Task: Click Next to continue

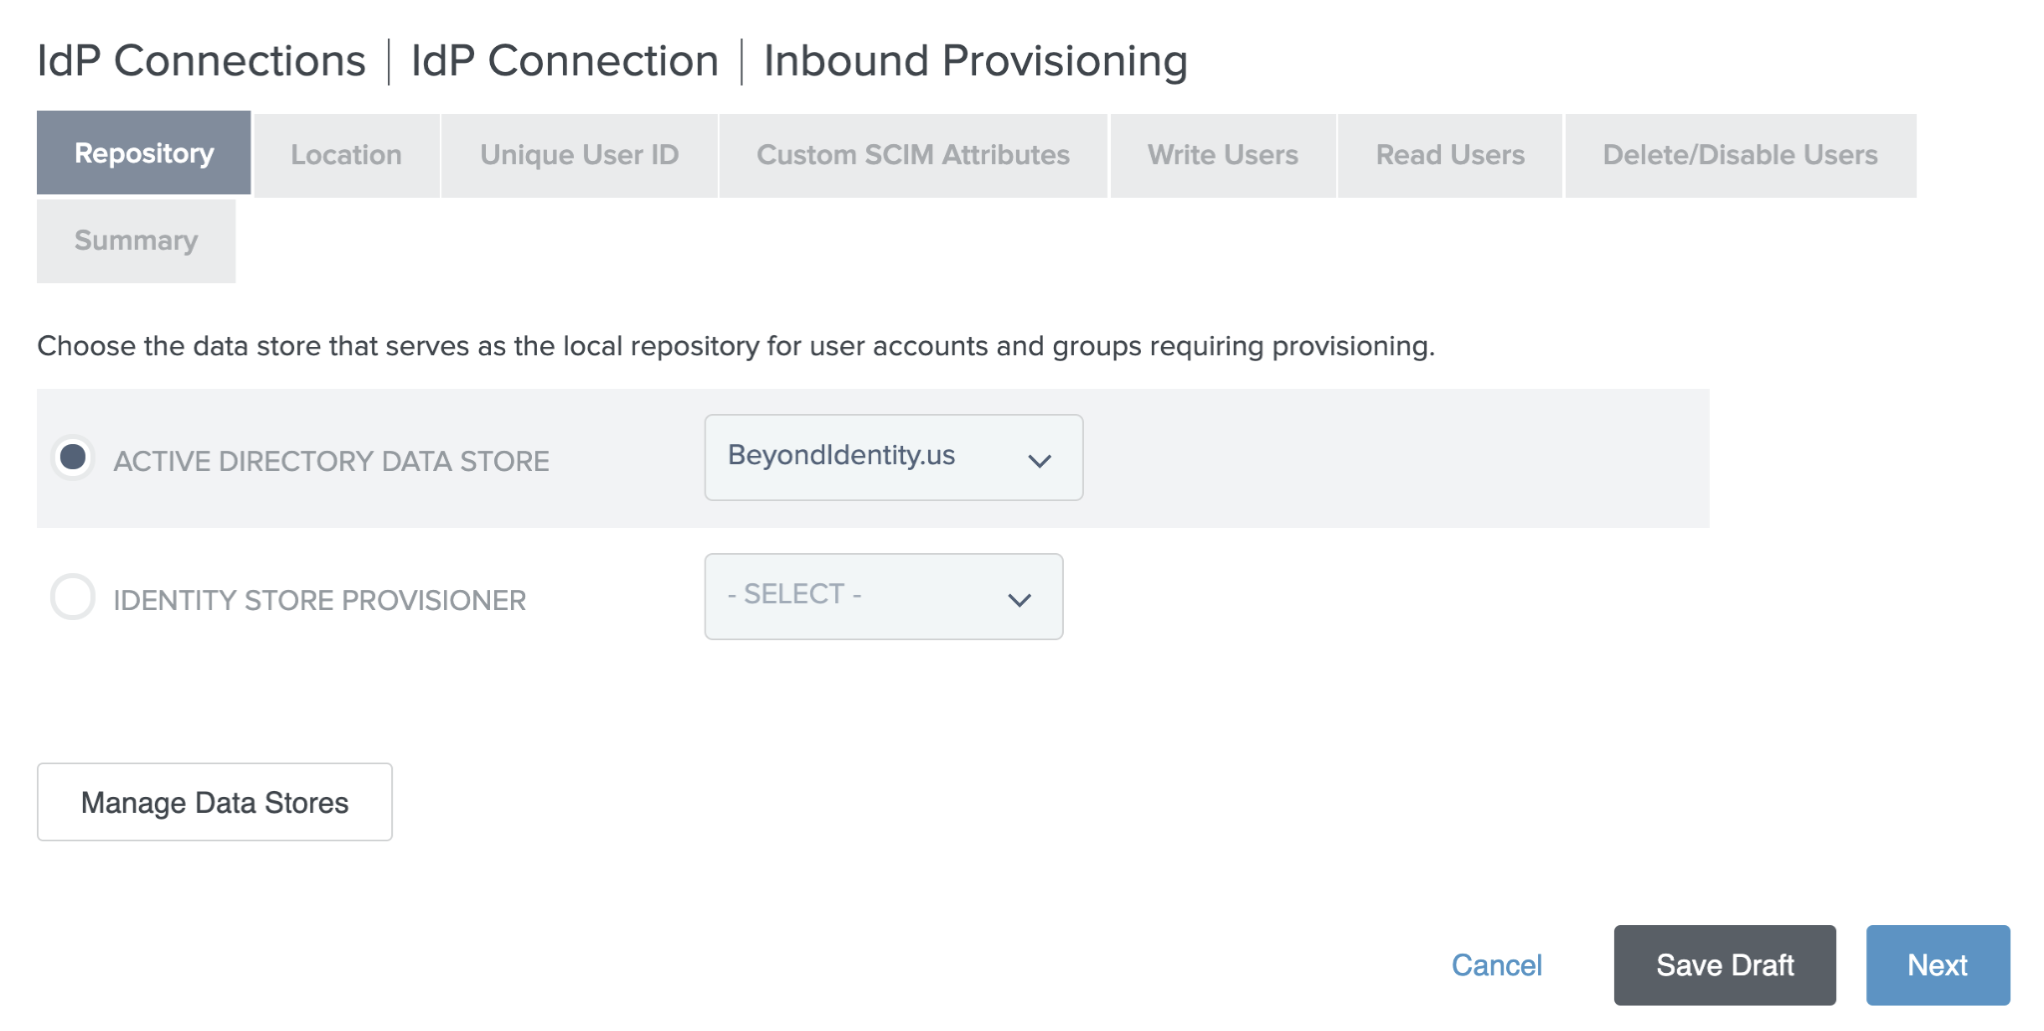Action: (x=1936, y=965)
